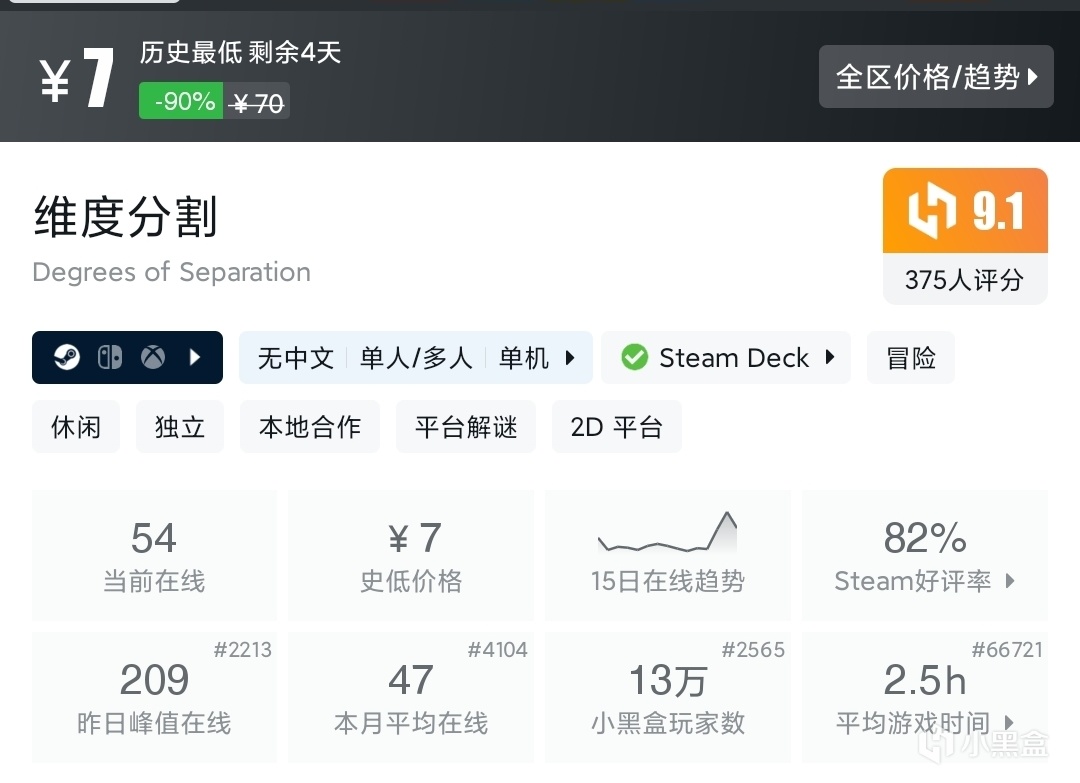Select the 本地合作 local co-op tag
1080x783 pixels.
[x=309, y=427]
